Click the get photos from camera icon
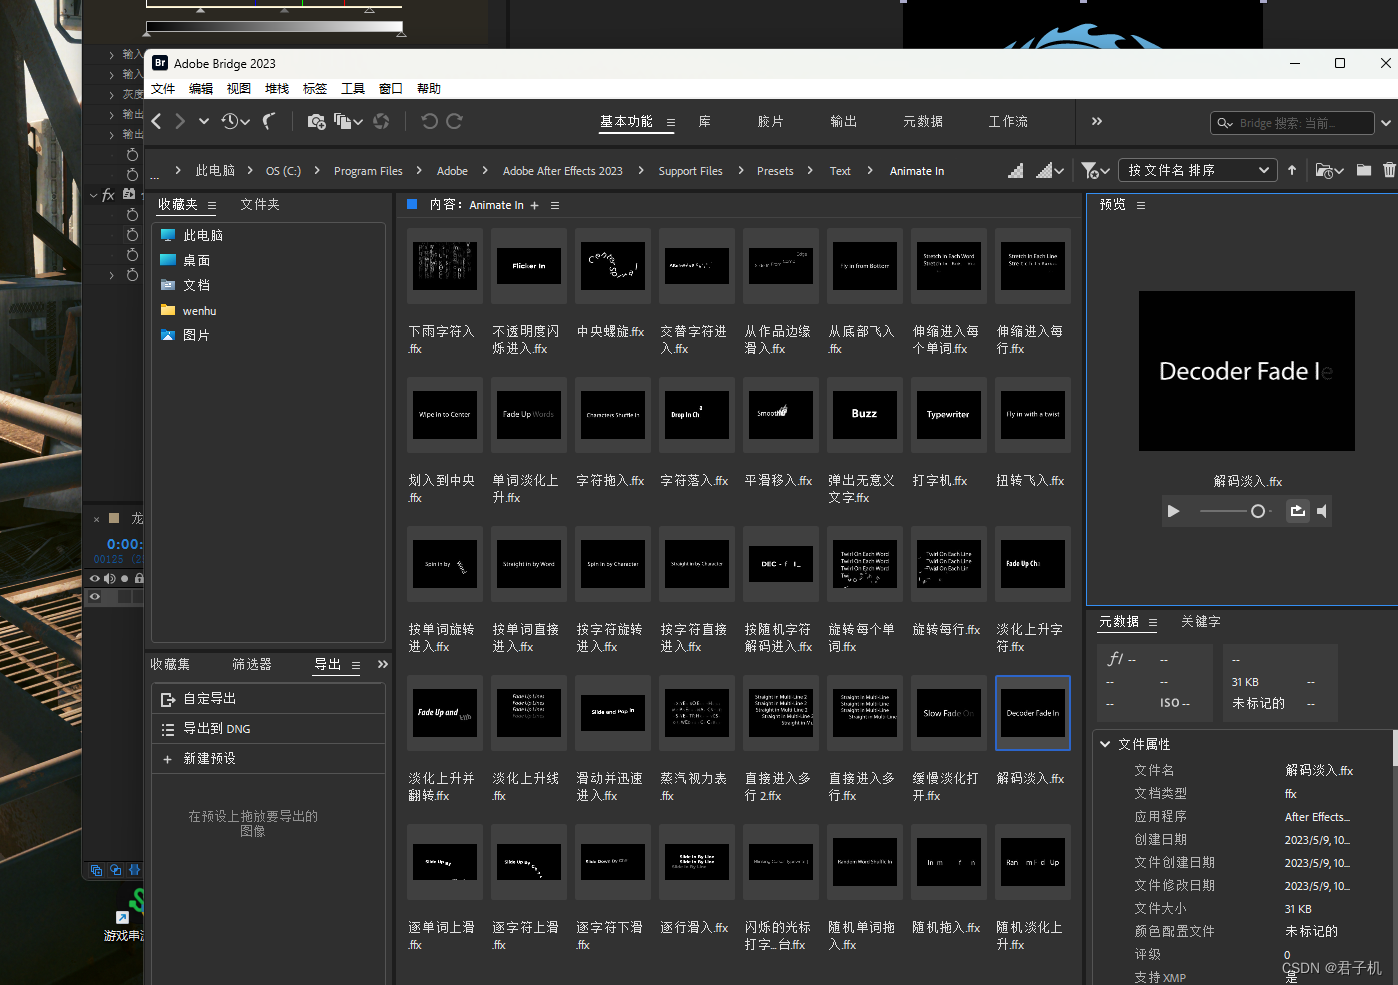 [x=316, y=121]
